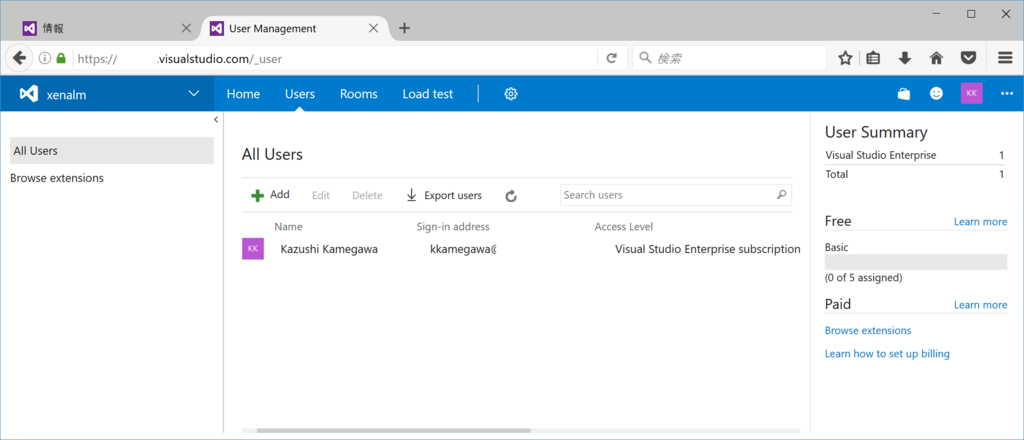The image size is (1024, 440).
Task: Close the User Management browser tab
Action: pyautogui.click(x=374, y=28)
